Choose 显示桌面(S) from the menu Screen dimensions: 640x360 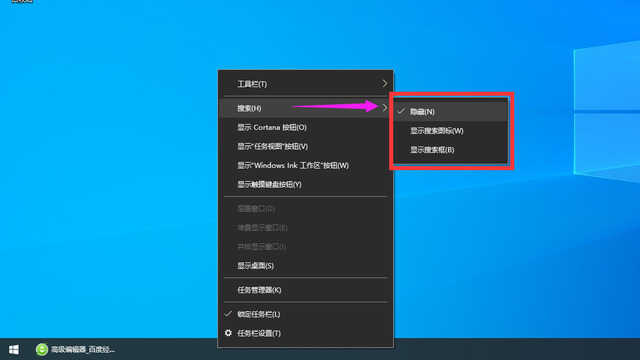305,266
